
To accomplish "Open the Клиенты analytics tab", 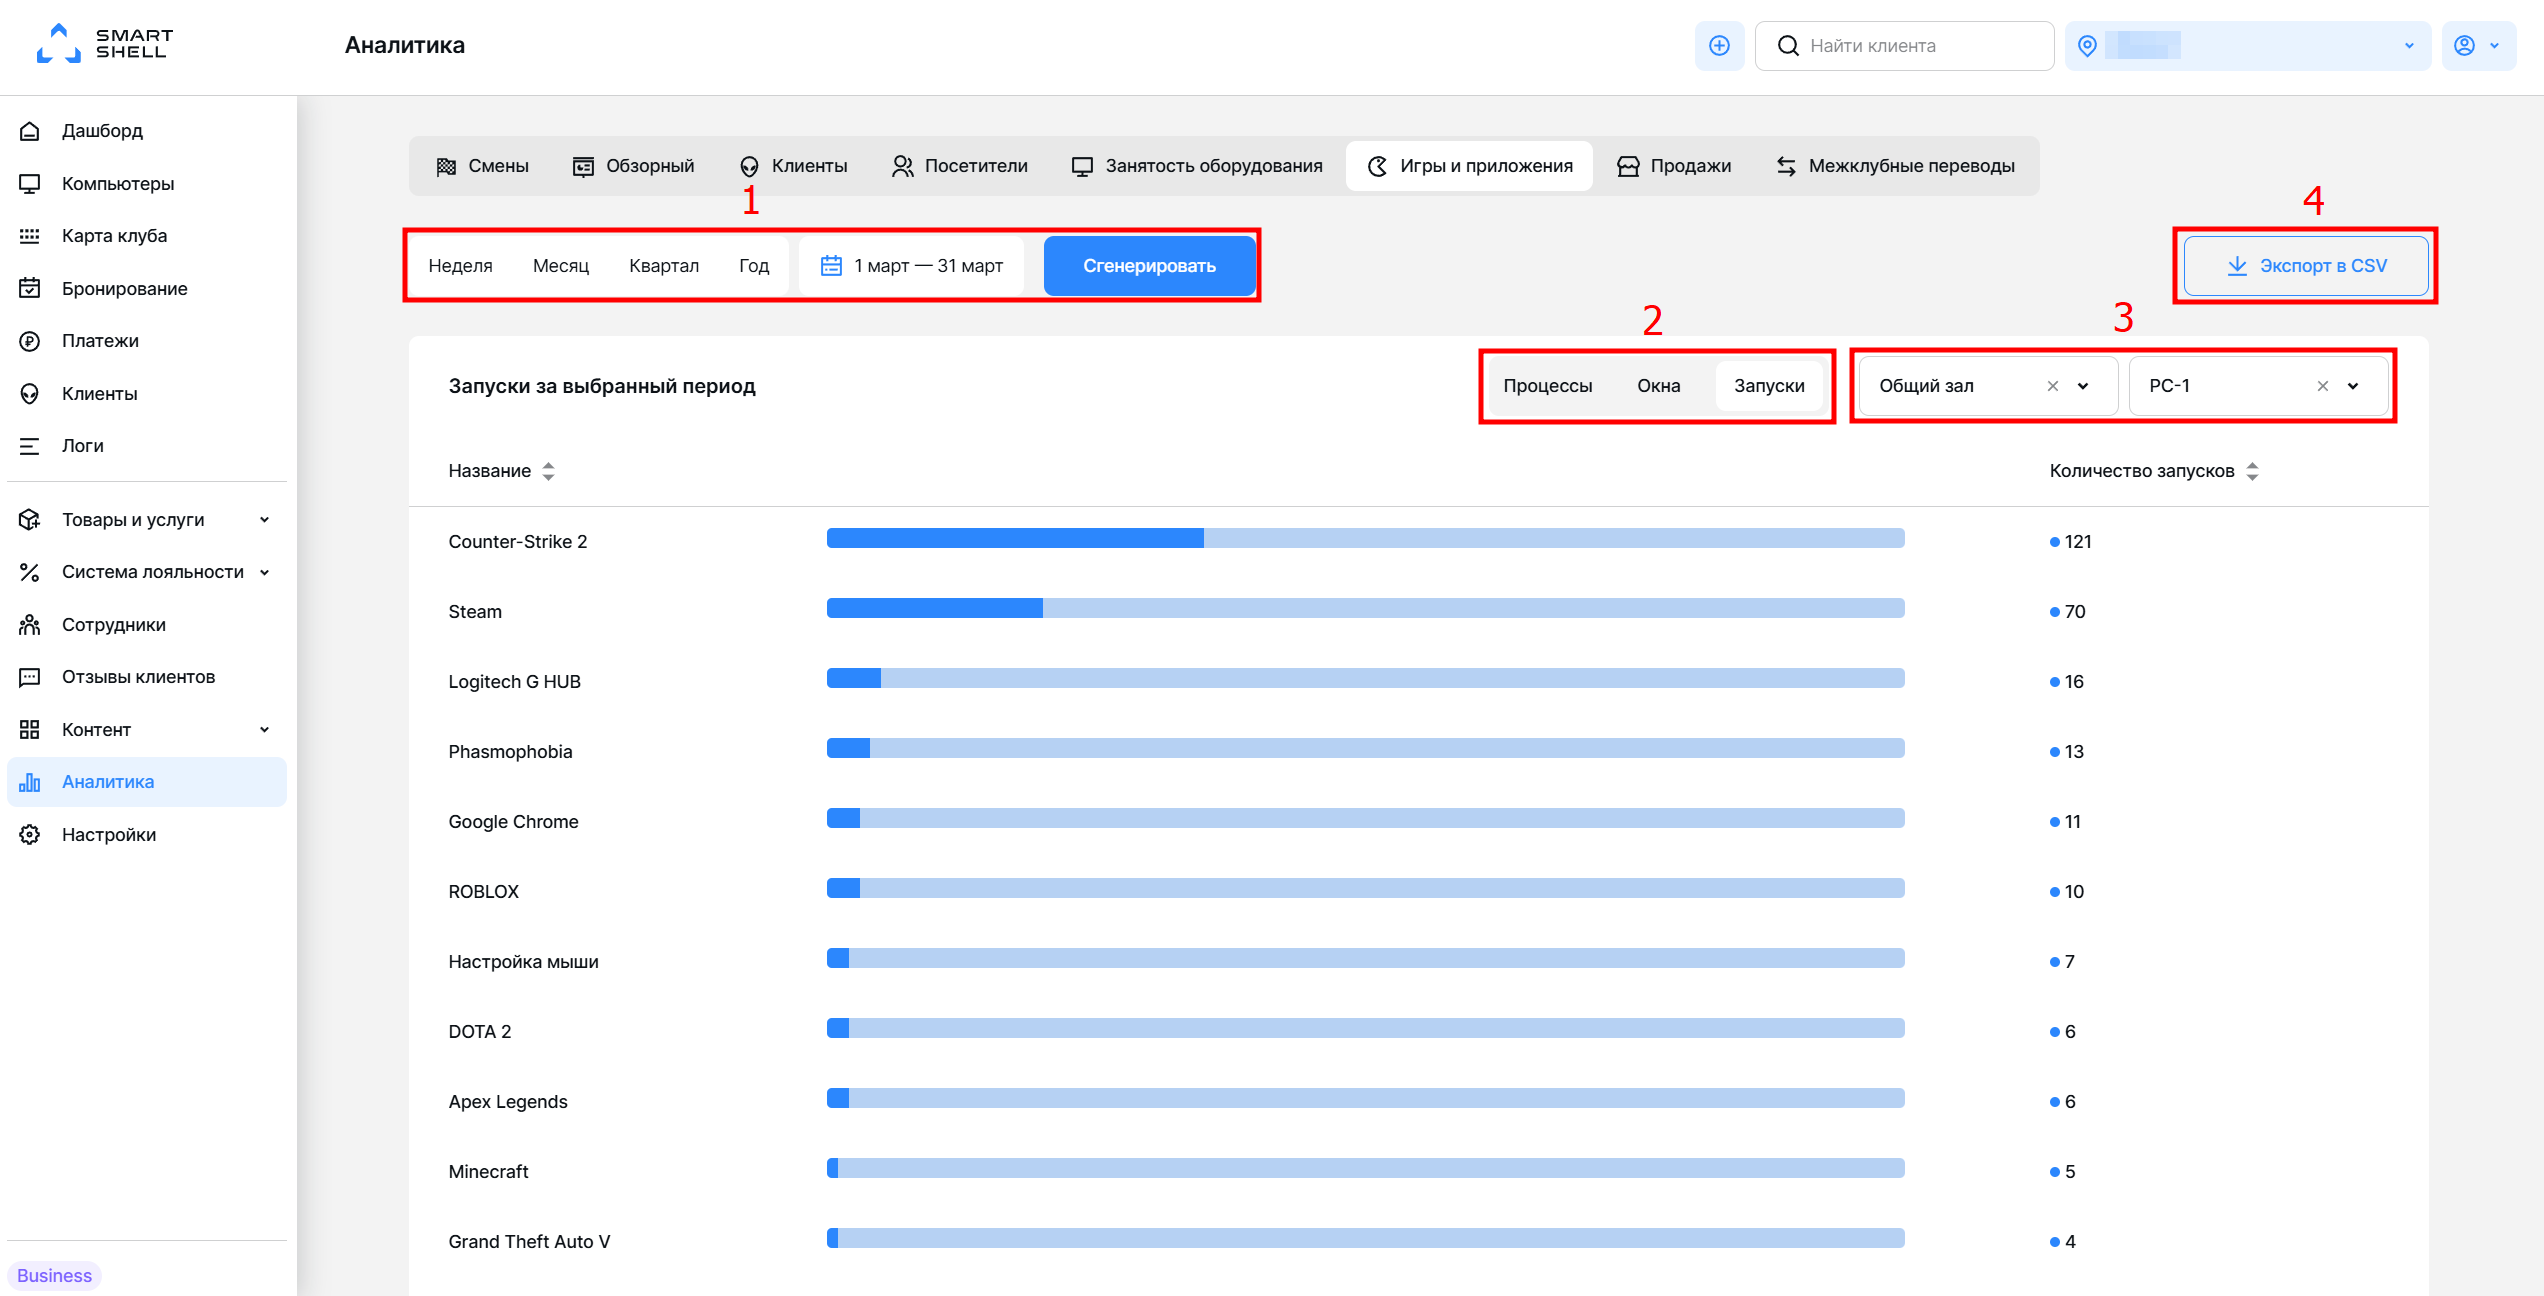I will (x=793, y=166).
